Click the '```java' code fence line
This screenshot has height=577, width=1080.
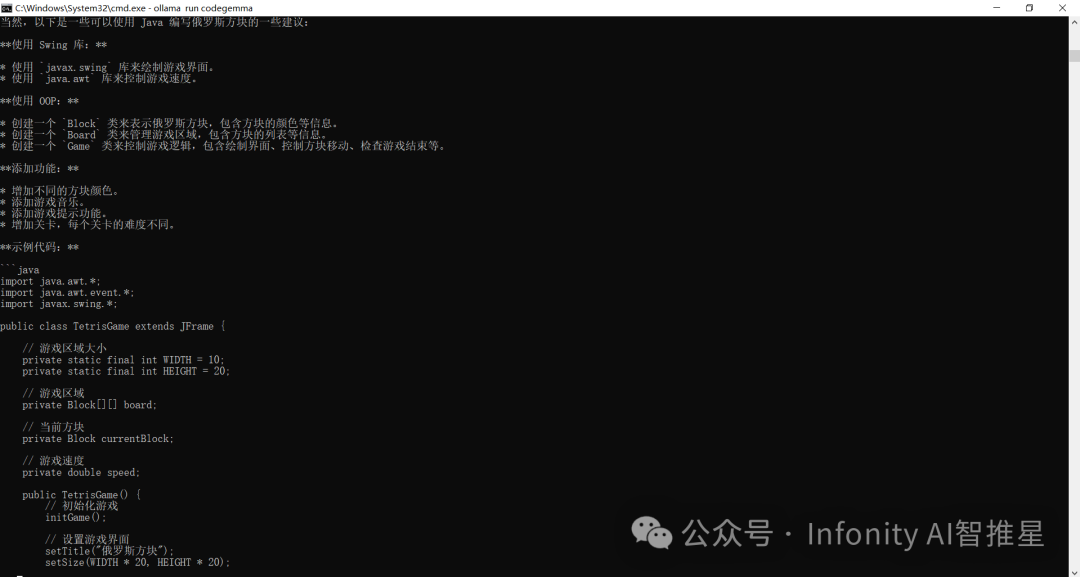20,270
